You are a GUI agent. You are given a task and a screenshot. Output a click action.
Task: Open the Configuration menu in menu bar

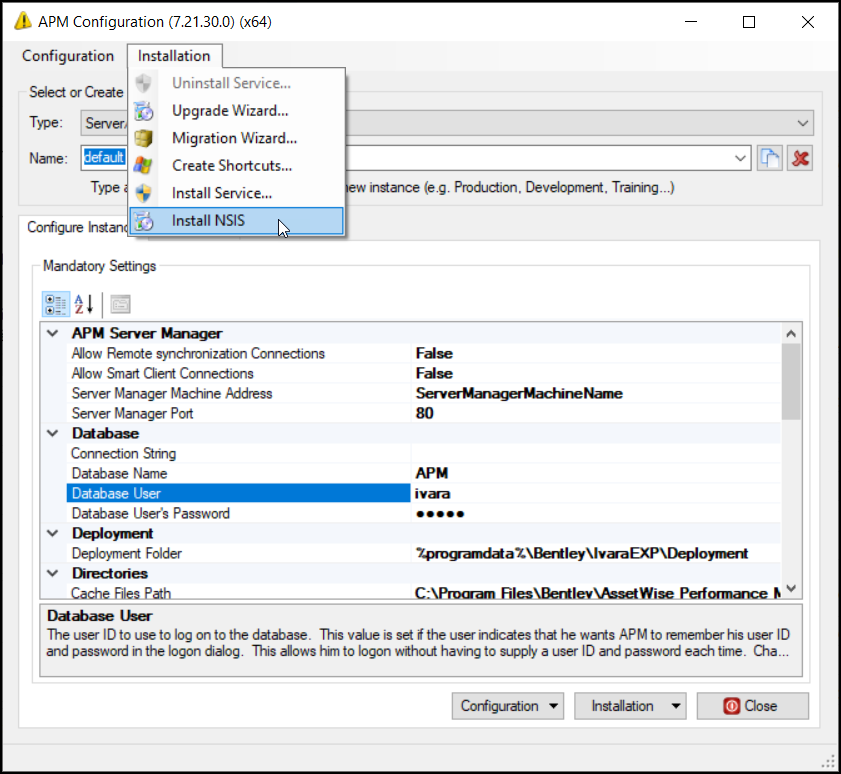(x=68, y=56)
